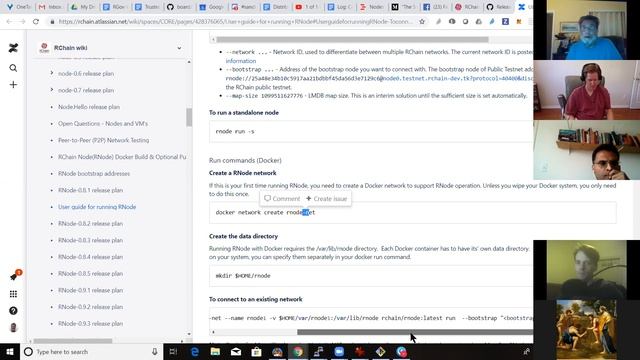
Task: Open Windows Start menu
Action: [10, 352]
